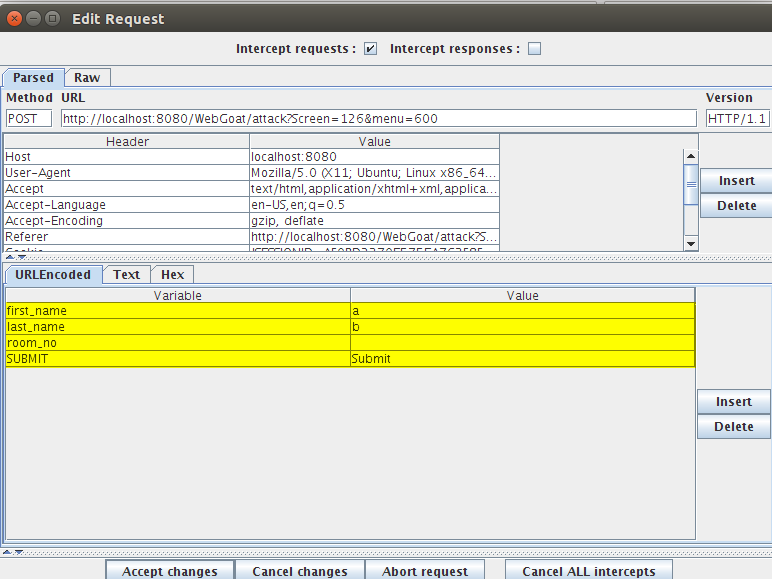This screenshot has height=579, width=772.
Task: Click the headers scrollbar up arrow
Action: [691, 156]
